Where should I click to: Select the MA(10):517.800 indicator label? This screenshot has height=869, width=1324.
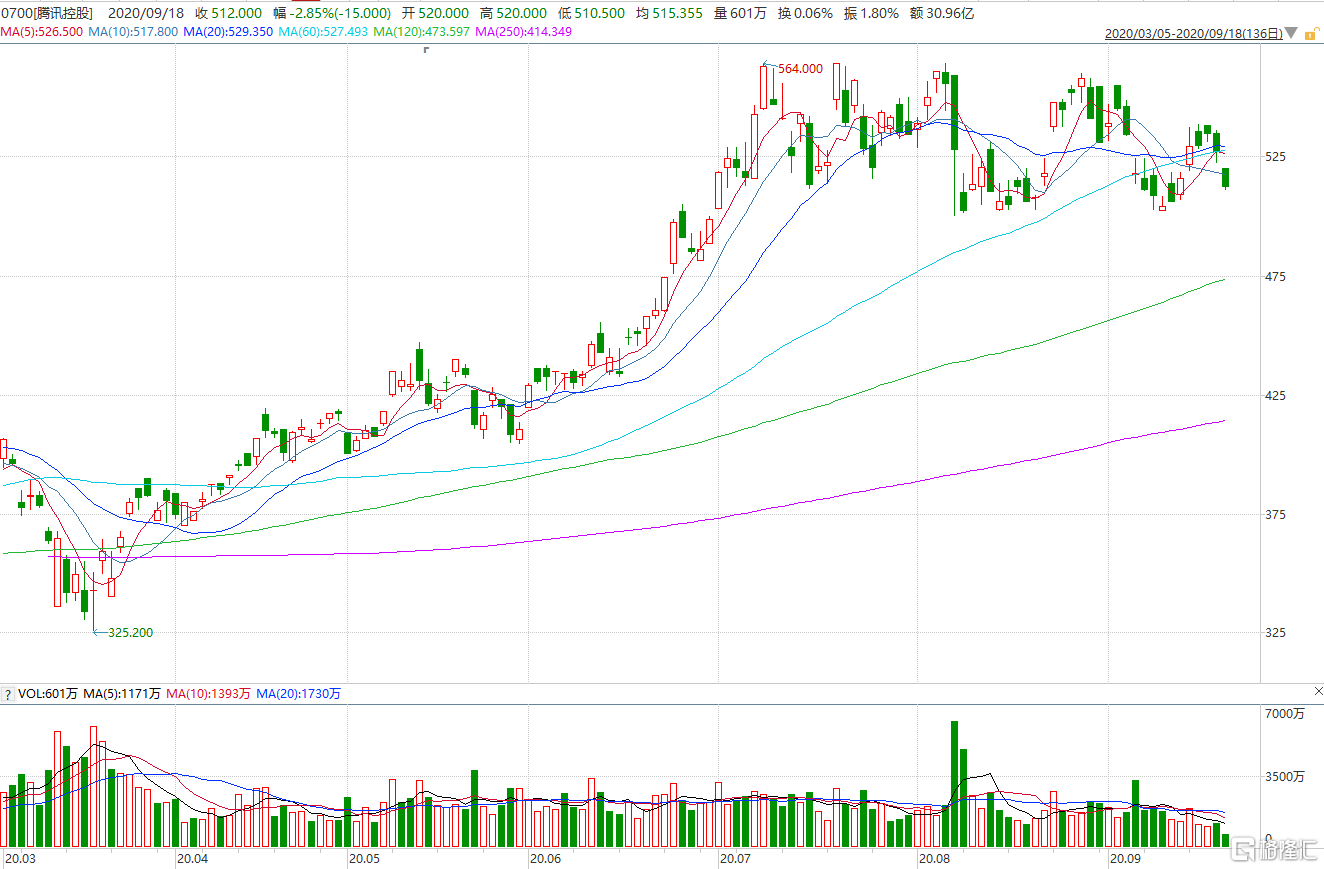click(x=134, y=33)
